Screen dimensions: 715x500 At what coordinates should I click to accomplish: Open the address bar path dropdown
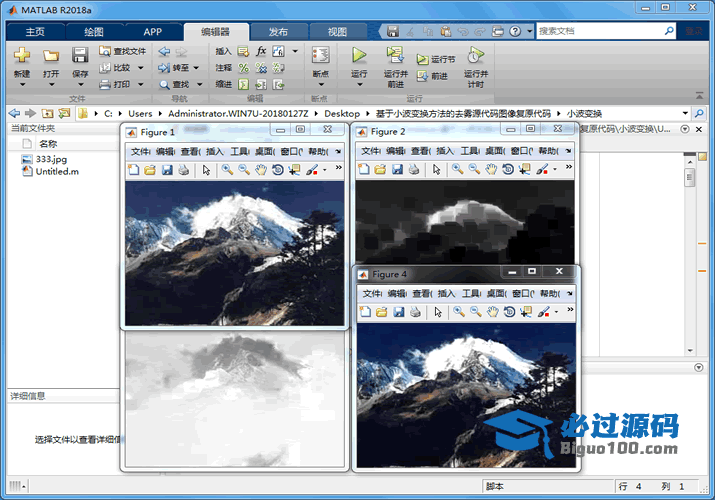point(685,113)
